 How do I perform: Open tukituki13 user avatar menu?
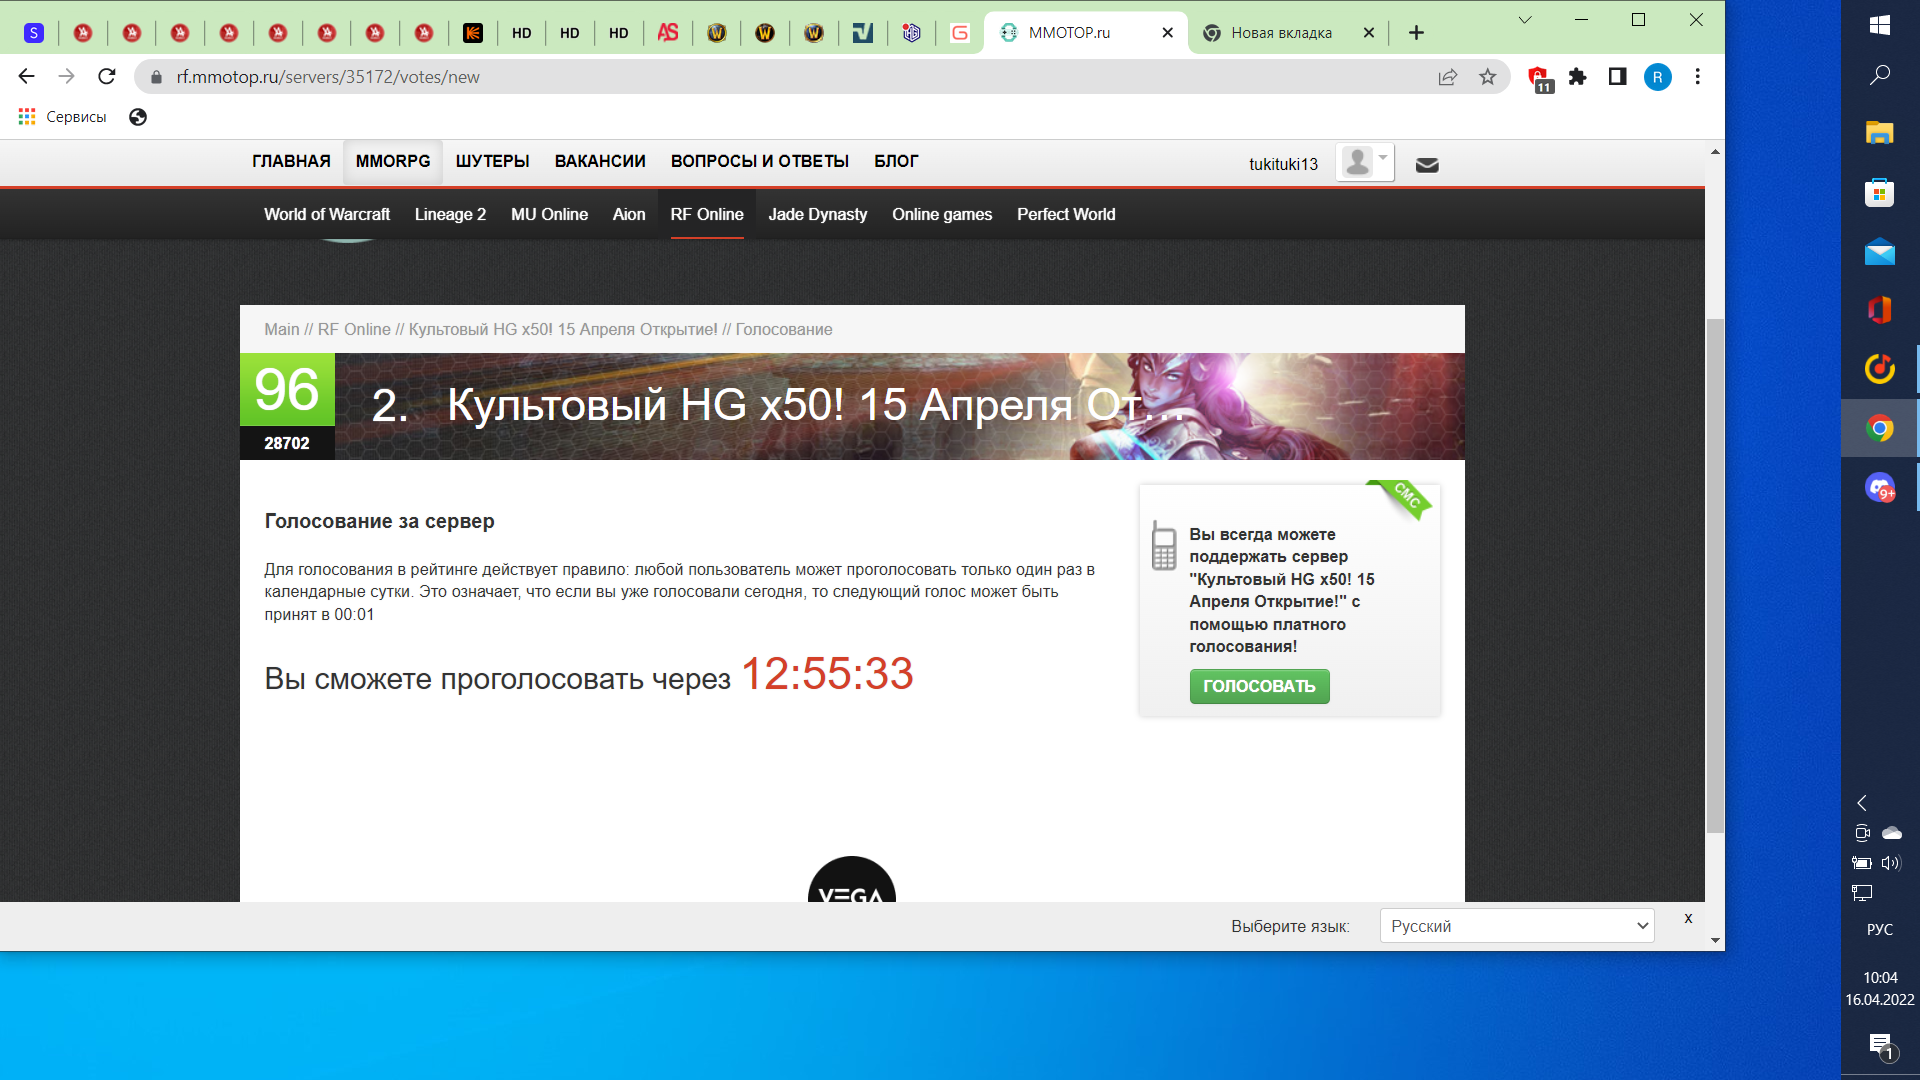click(x=1365, y=162)
